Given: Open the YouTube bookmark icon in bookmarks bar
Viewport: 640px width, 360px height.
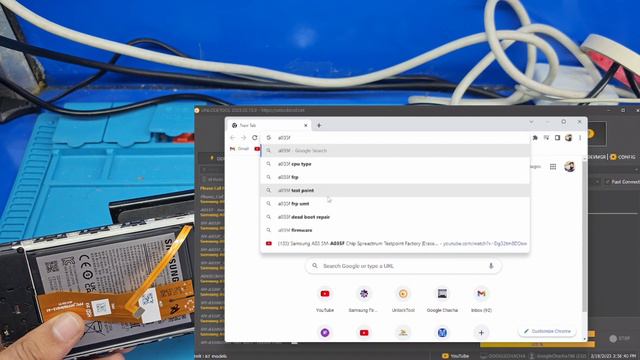Looking at the screenshot, I should click(x=257, y=149).
